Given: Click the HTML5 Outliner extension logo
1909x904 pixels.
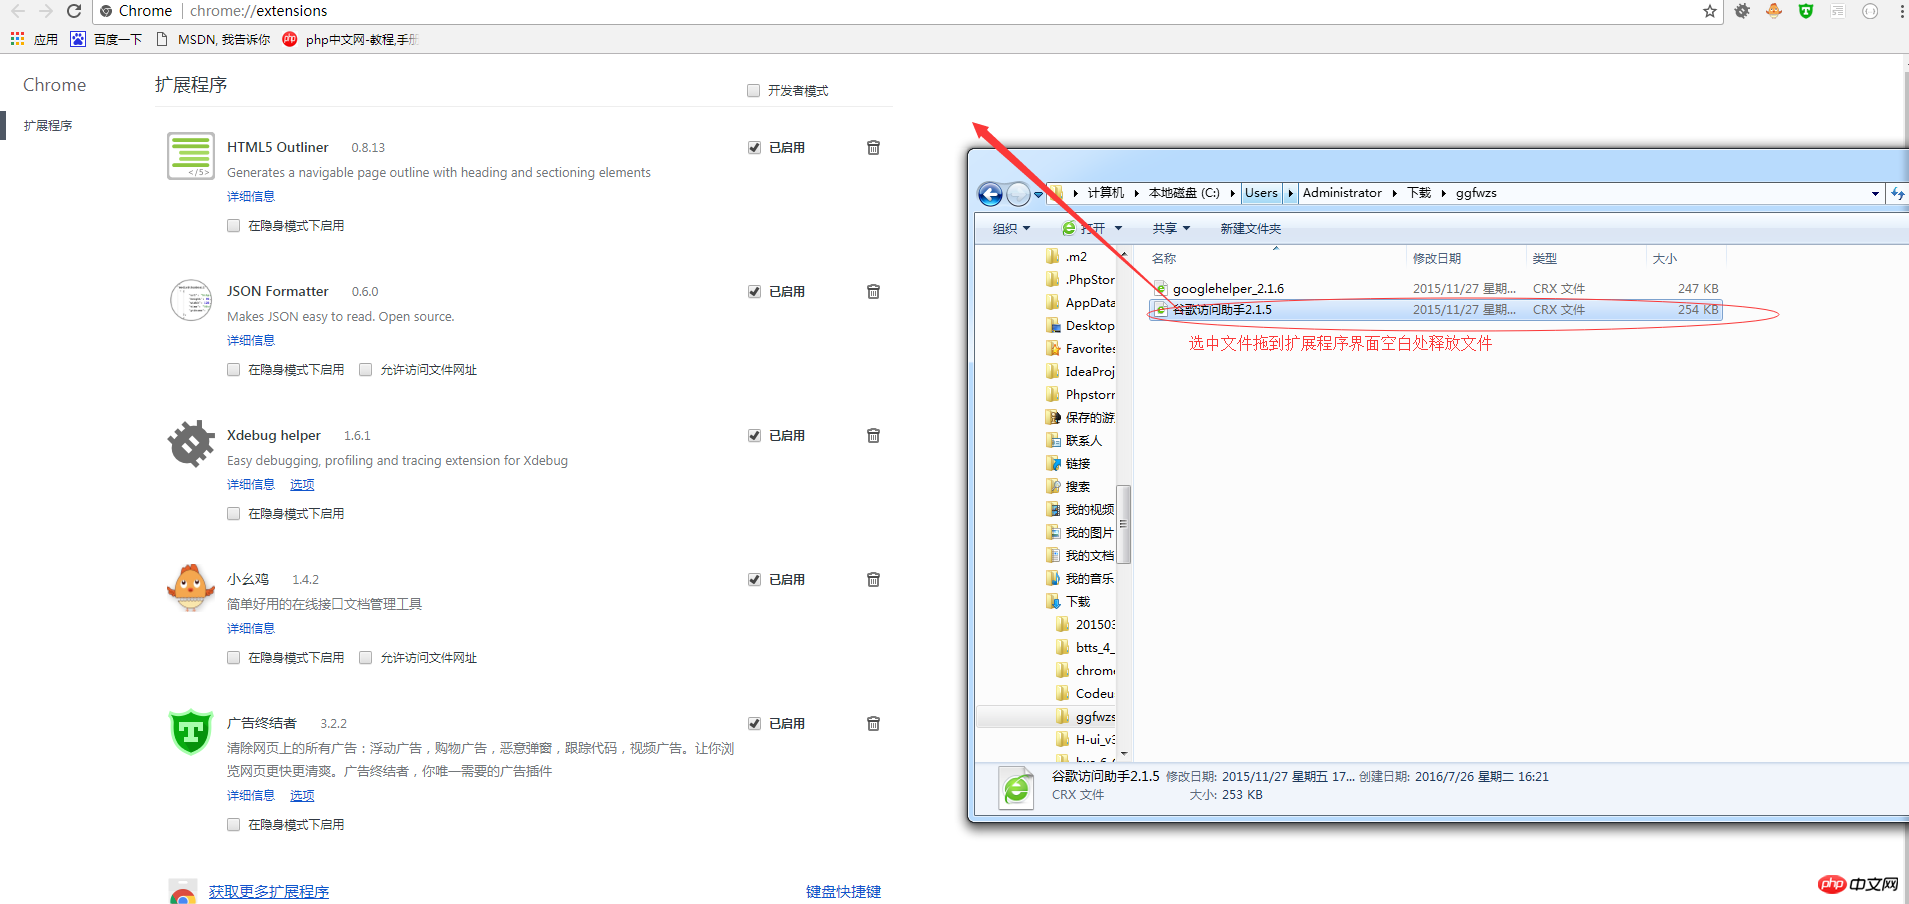Looking at the screenshot, I should [x=191, y=156].
